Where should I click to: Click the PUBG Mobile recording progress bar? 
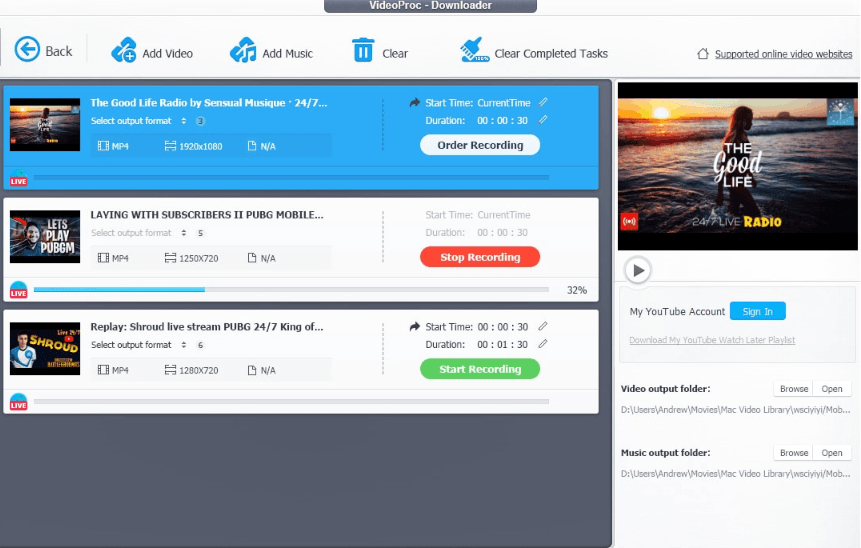coord(291,290)
